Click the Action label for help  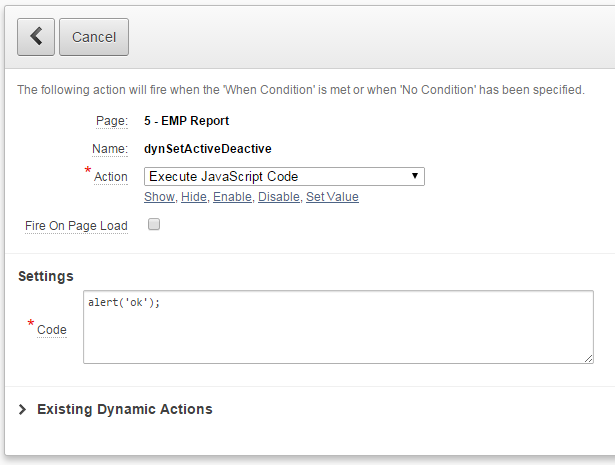(111, 177)
